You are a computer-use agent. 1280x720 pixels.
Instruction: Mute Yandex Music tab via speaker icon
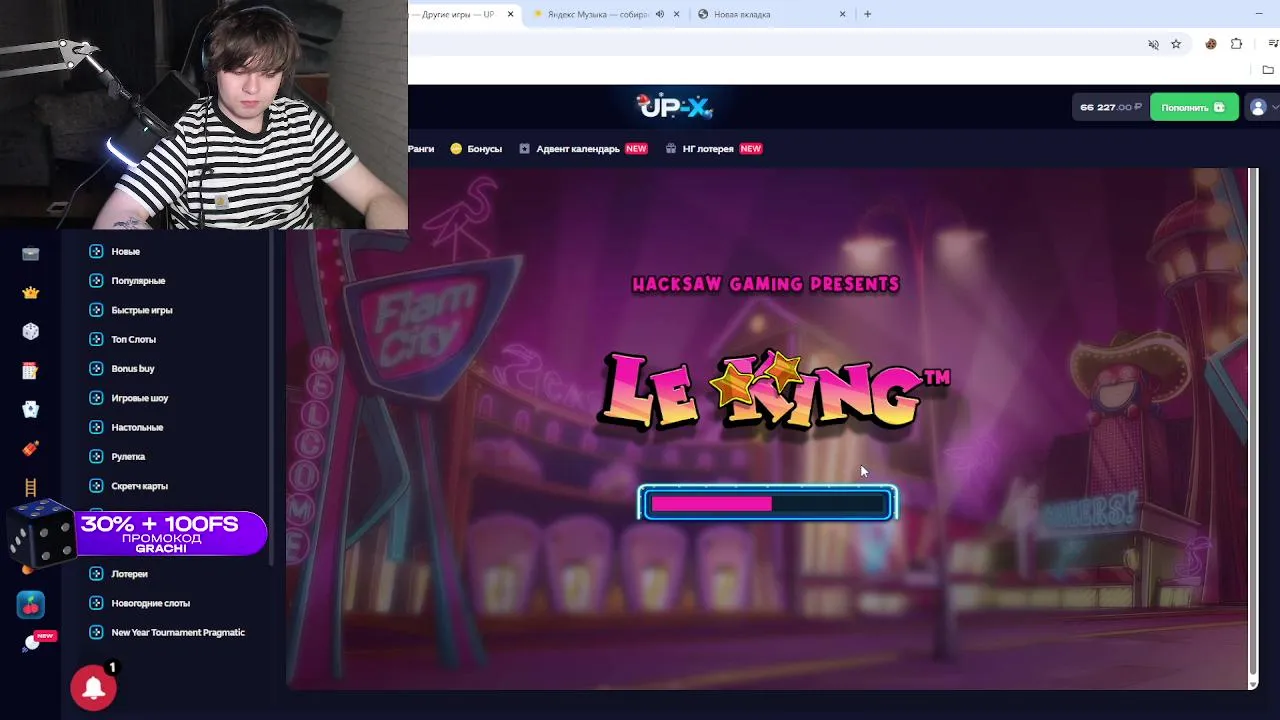click(x=659, y=14)
